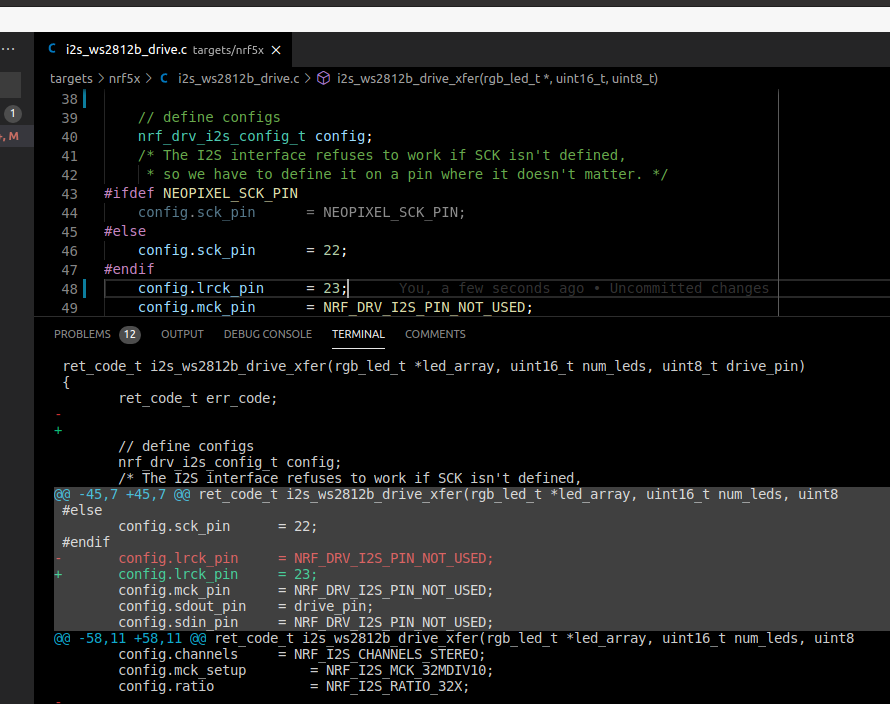Viewport: 890px width, 704px height.
Task: Click the comment continuation on line 42
Action: pos(407,174)
